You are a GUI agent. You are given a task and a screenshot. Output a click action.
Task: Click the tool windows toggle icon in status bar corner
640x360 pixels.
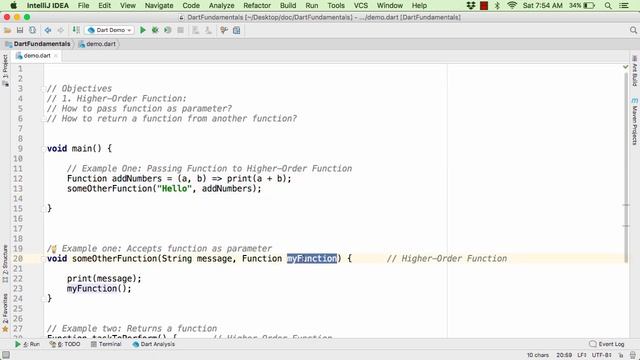5,355
